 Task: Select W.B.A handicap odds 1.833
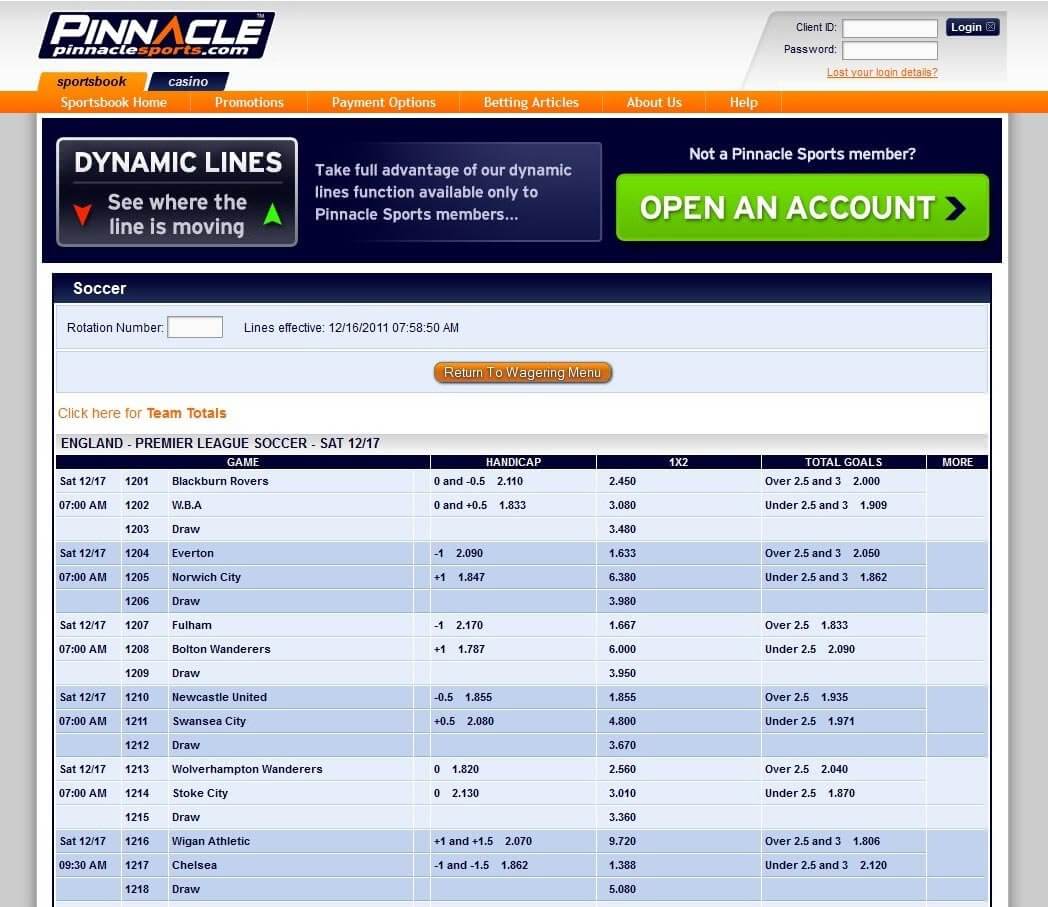point(513,505)
